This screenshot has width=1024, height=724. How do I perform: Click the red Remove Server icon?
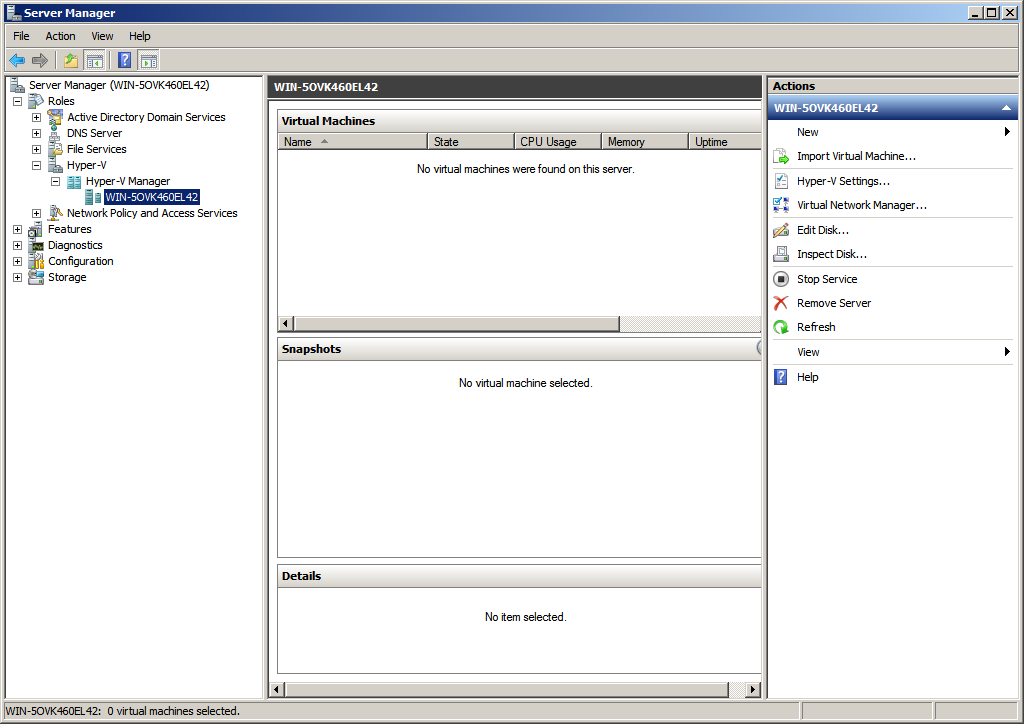click(x=781, y=303)
